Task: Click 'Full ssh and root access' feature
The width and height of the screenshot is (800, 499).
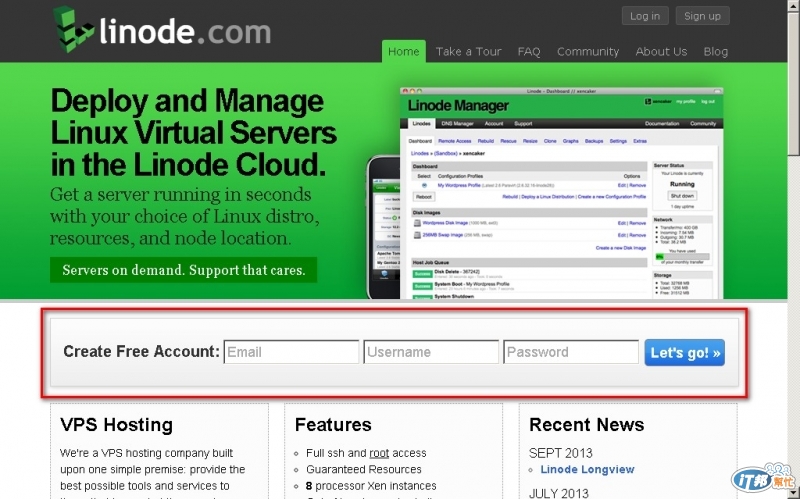Action: pos(366,453)
